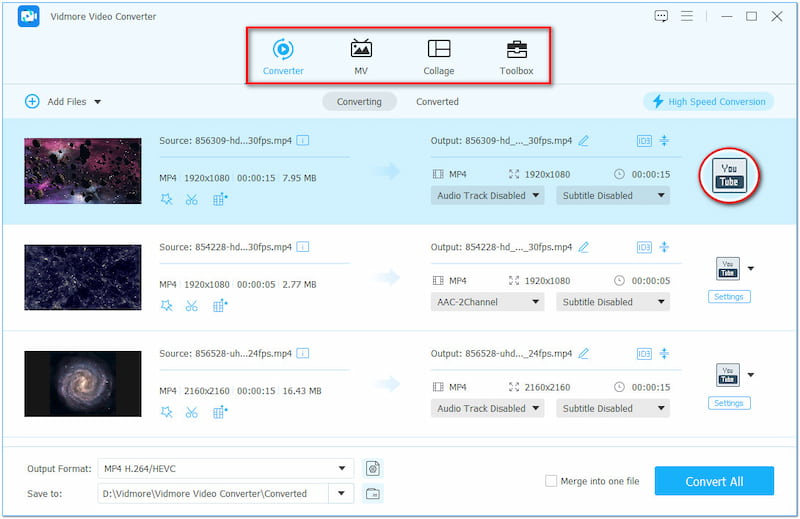The height and width of the screenshot is (519, 800).
Task: Open the Output Format dropdown
Action: 225,468
